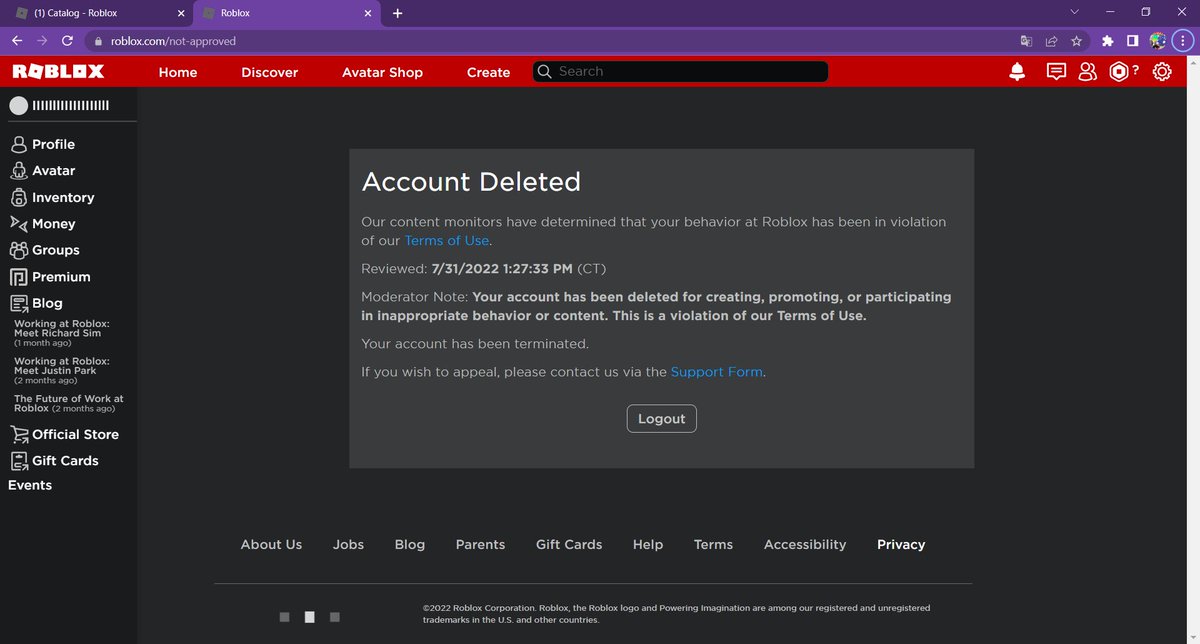Go back with the browser back arrow
1200x644 pixels.
[x=17, y=41]
